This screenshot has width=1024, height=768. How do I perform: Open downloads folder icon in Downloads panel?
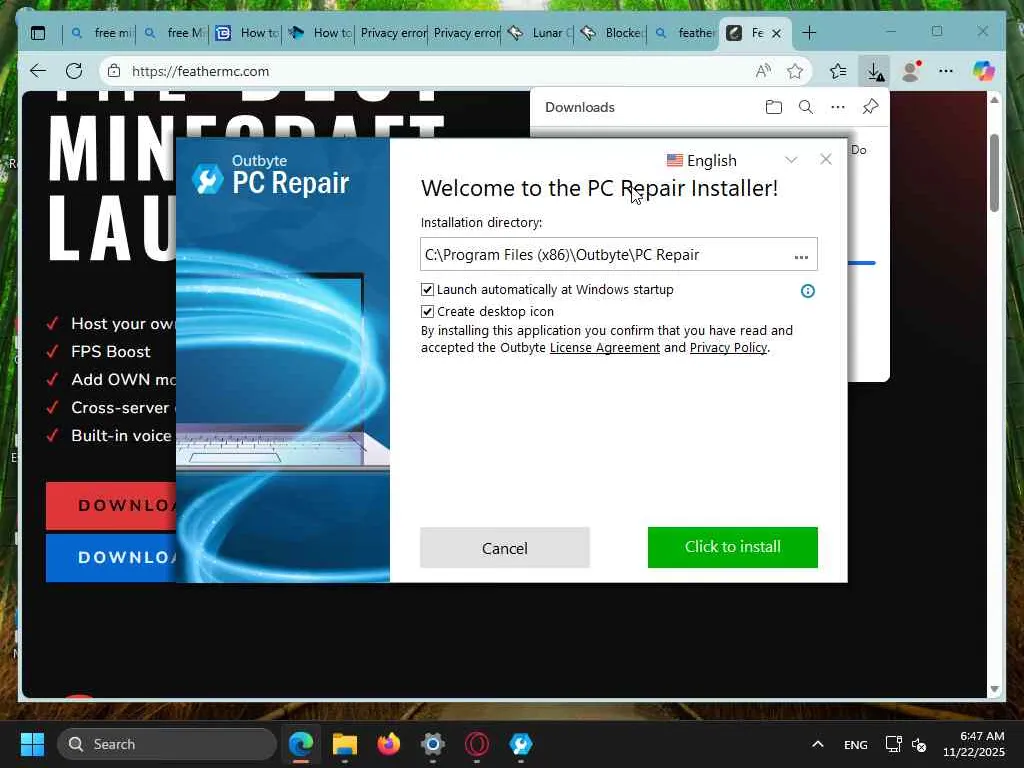774,107
